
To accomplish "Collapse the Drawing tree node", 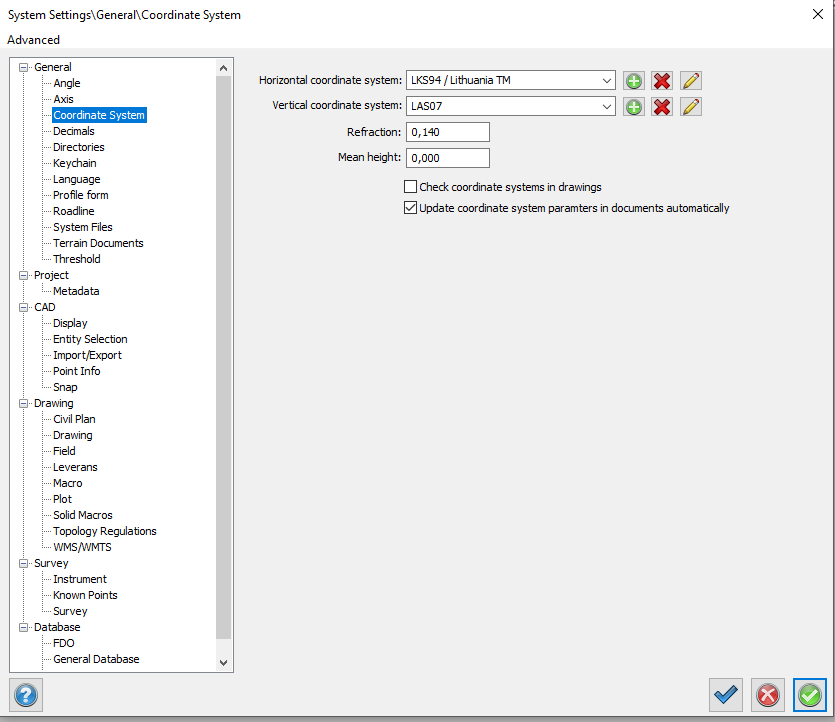I will (x=24, y=403).
